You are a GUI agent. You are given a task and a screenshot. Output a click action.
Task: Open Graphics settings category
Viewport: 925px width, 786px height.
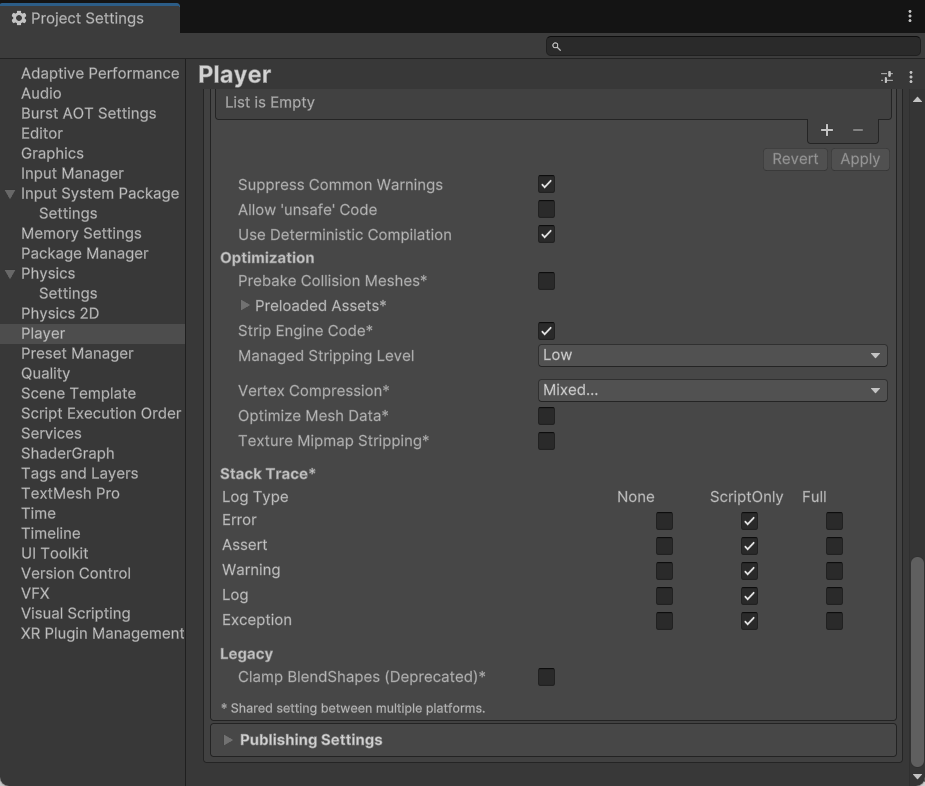tap(53, 153)
